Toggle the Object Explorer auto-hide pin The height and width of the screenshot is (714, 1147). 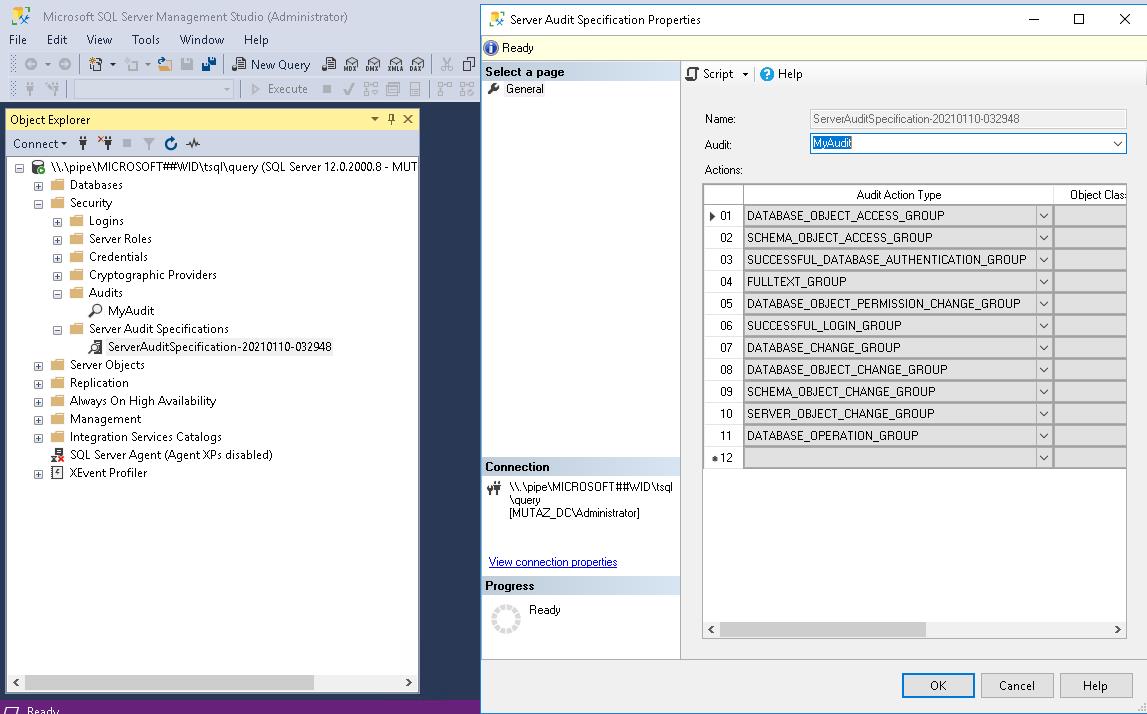tap(389, 119)
